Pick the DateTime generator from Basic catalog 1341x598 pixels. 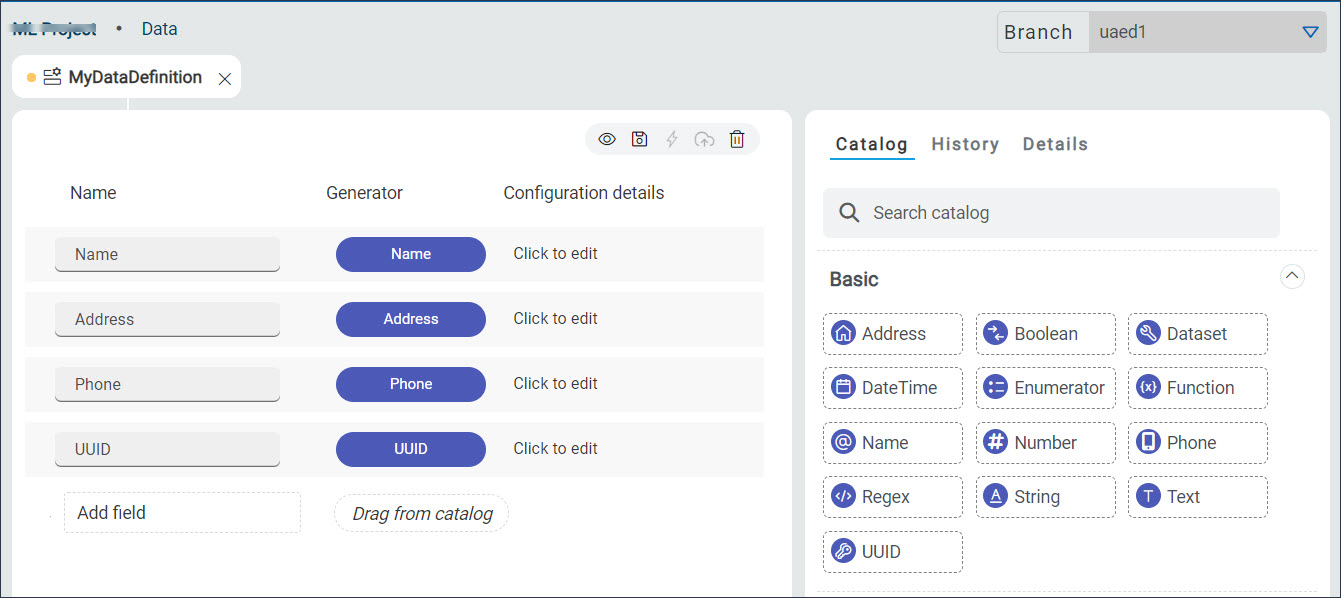[x=891, y=387]
